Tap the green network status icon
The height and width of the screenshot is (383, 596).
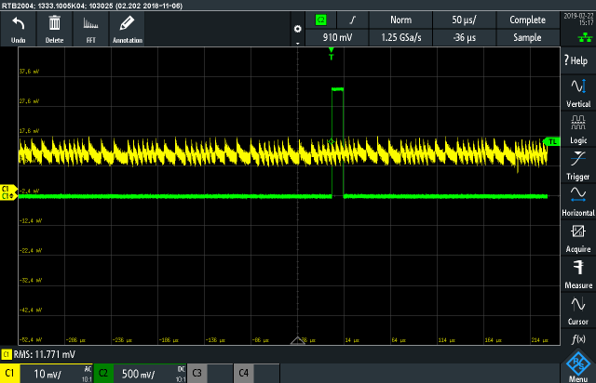coord(585,37)
